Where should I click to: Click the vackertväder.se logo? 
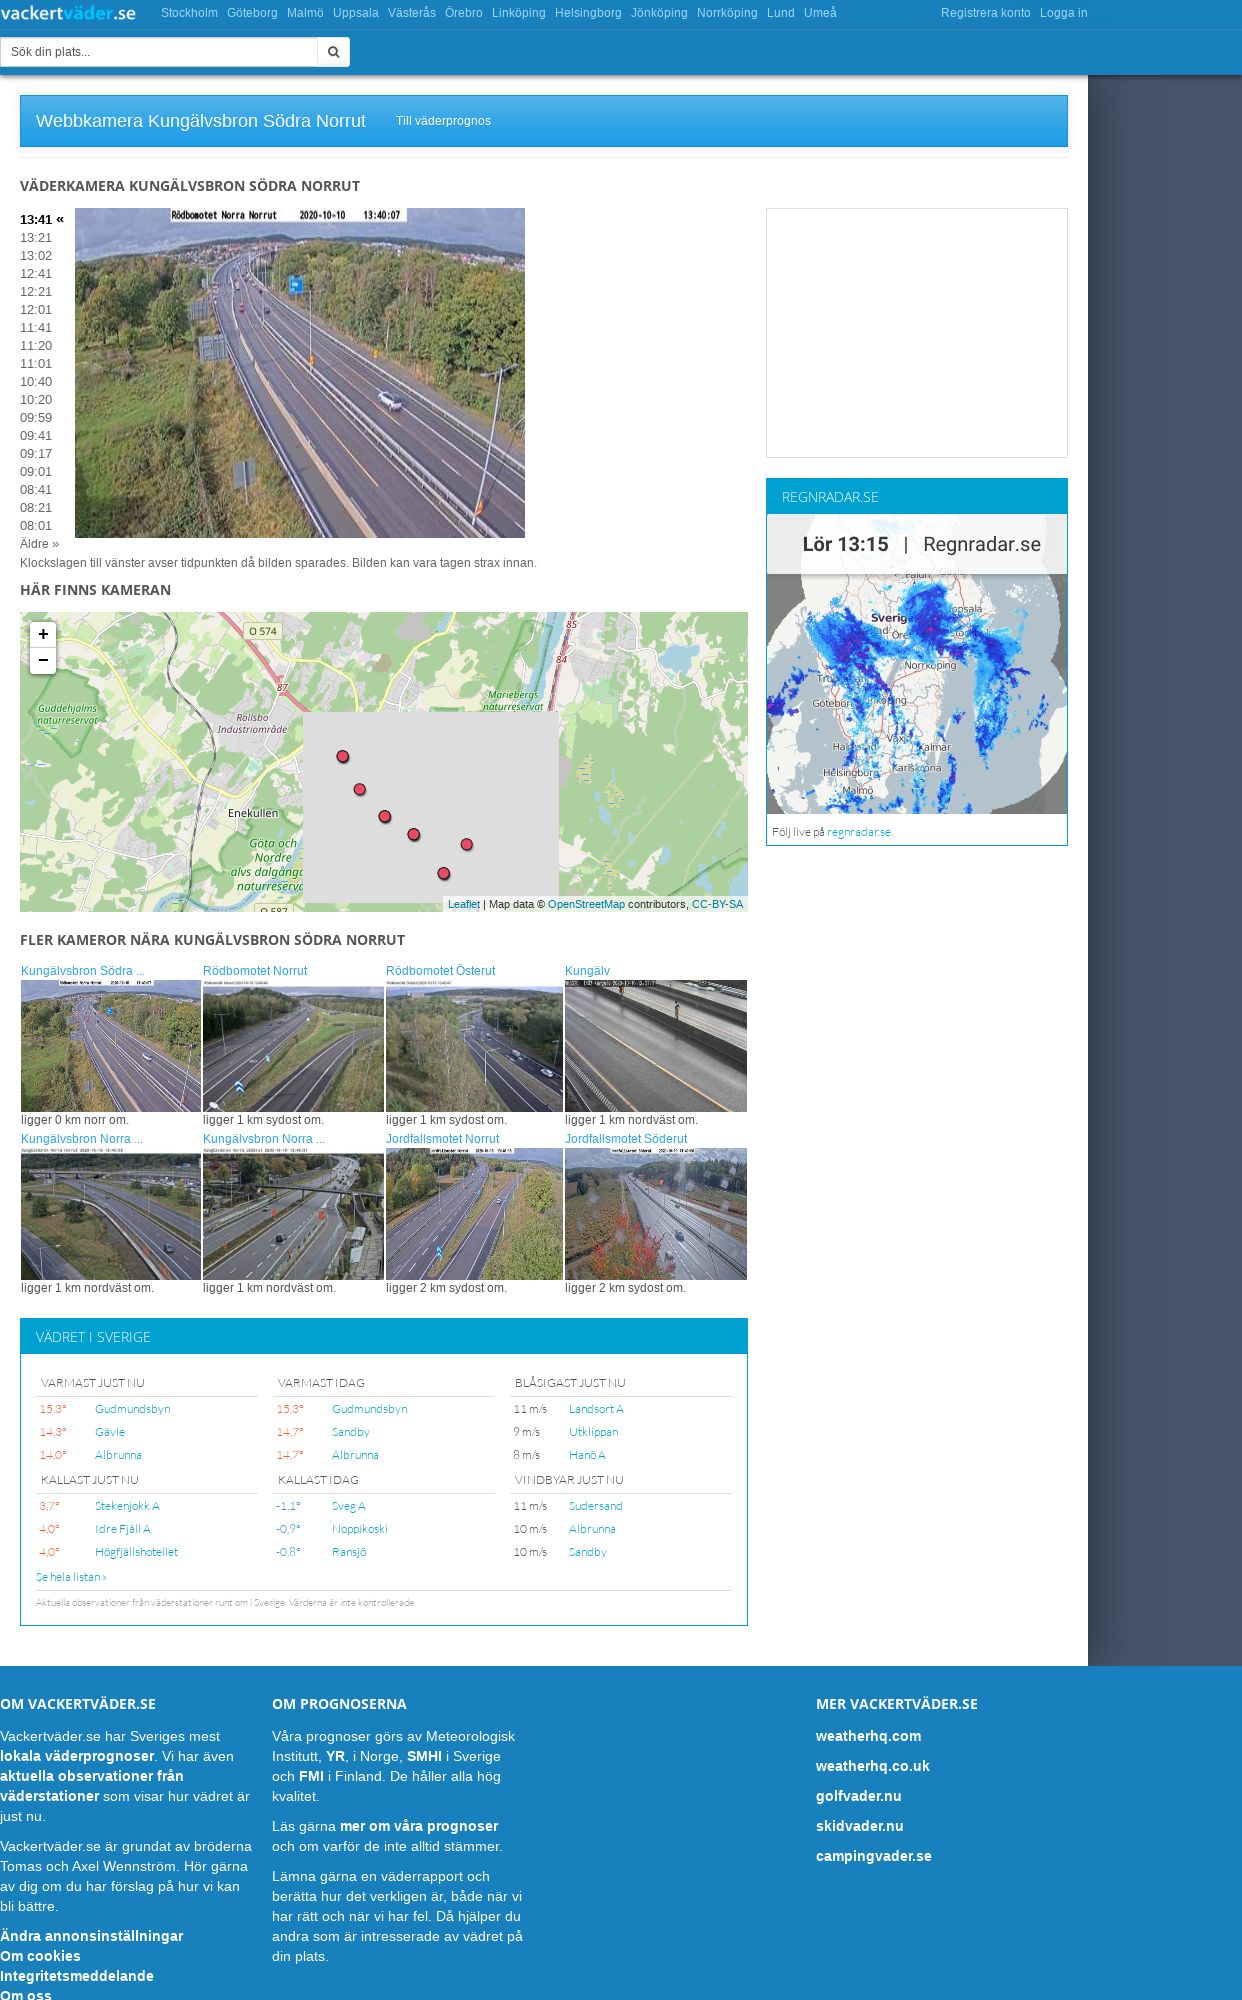click(68, 13)
